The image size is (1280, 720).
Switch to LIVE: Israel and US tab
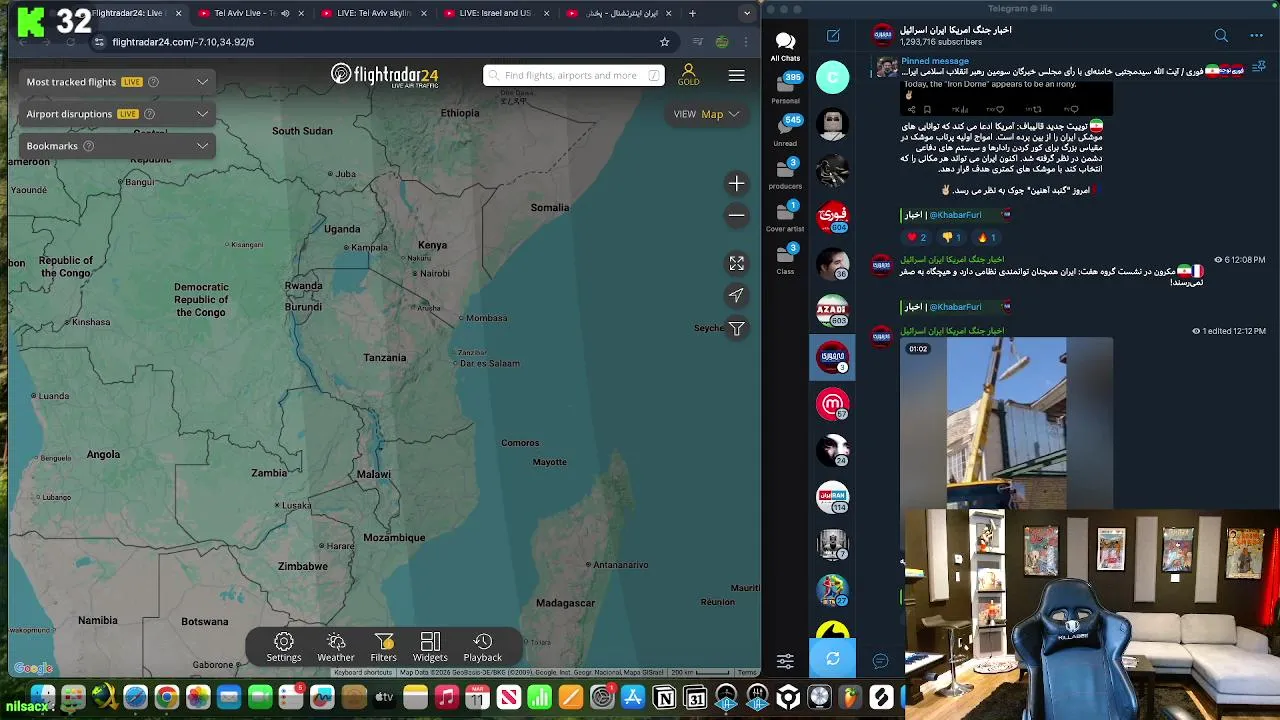[x=496, y=13]
